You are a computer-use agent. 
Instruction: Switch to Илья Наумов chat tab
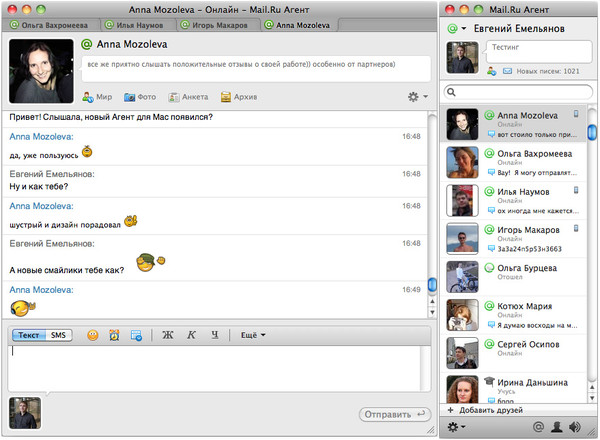(135, 25)
